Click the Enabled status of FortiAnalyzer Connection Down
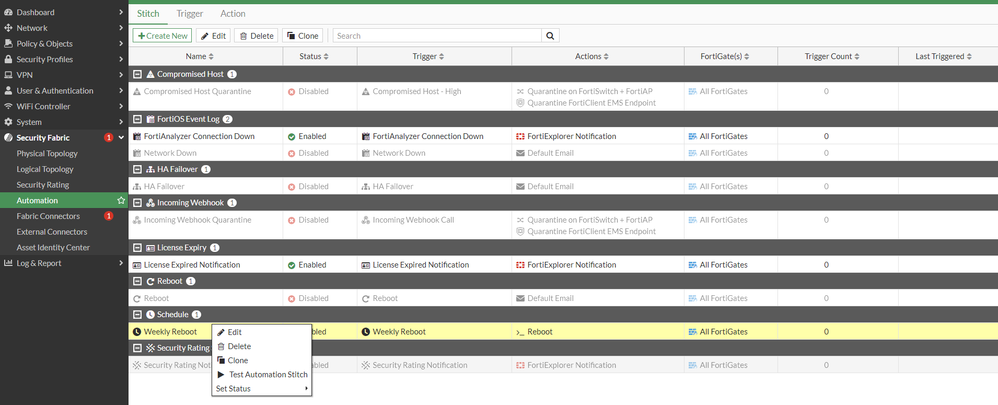 click(x=307, y=136)
